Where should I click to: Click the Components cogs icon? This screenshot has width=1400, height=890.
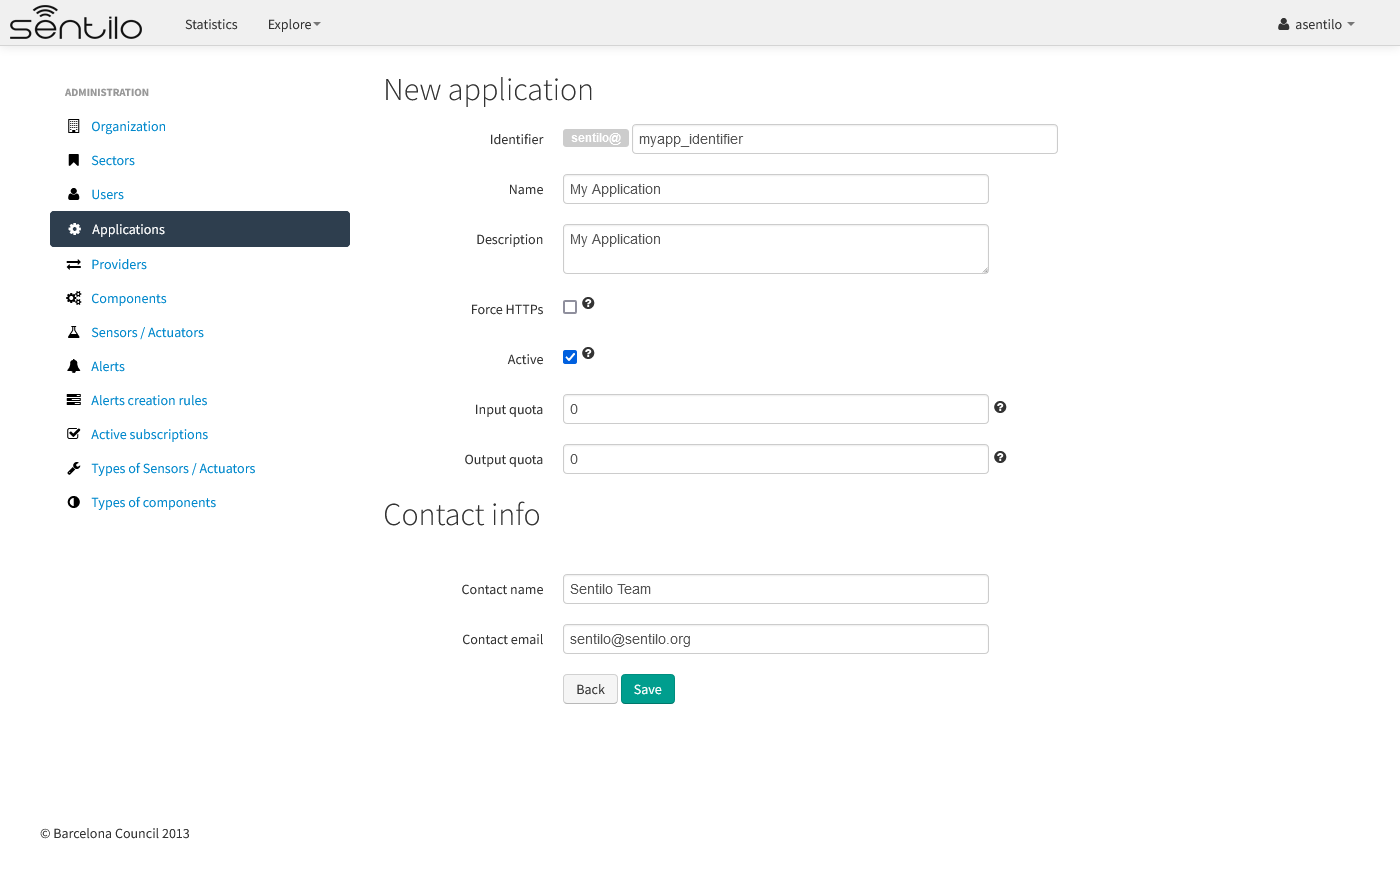74,298
